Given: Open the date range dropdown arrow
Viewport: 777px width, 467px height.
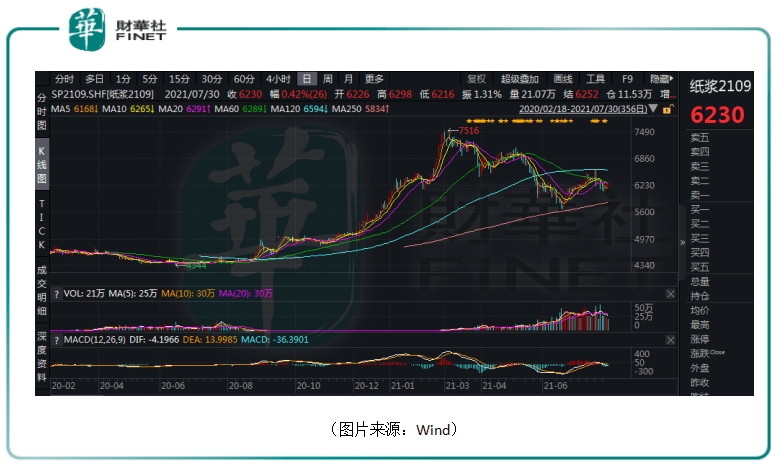Looking at the screenshot, I should (x=653, y=108).
